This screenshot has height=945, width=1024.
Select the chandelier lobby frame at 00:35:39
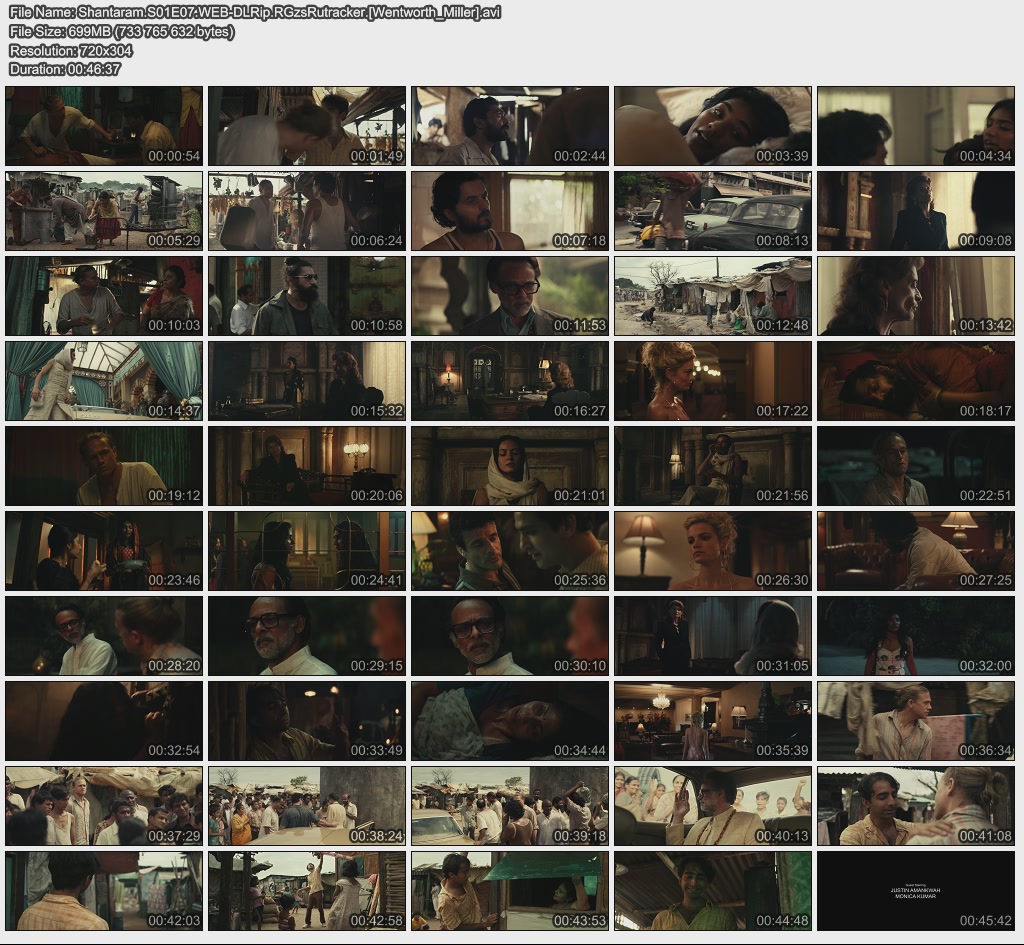[x=713, y=721]
